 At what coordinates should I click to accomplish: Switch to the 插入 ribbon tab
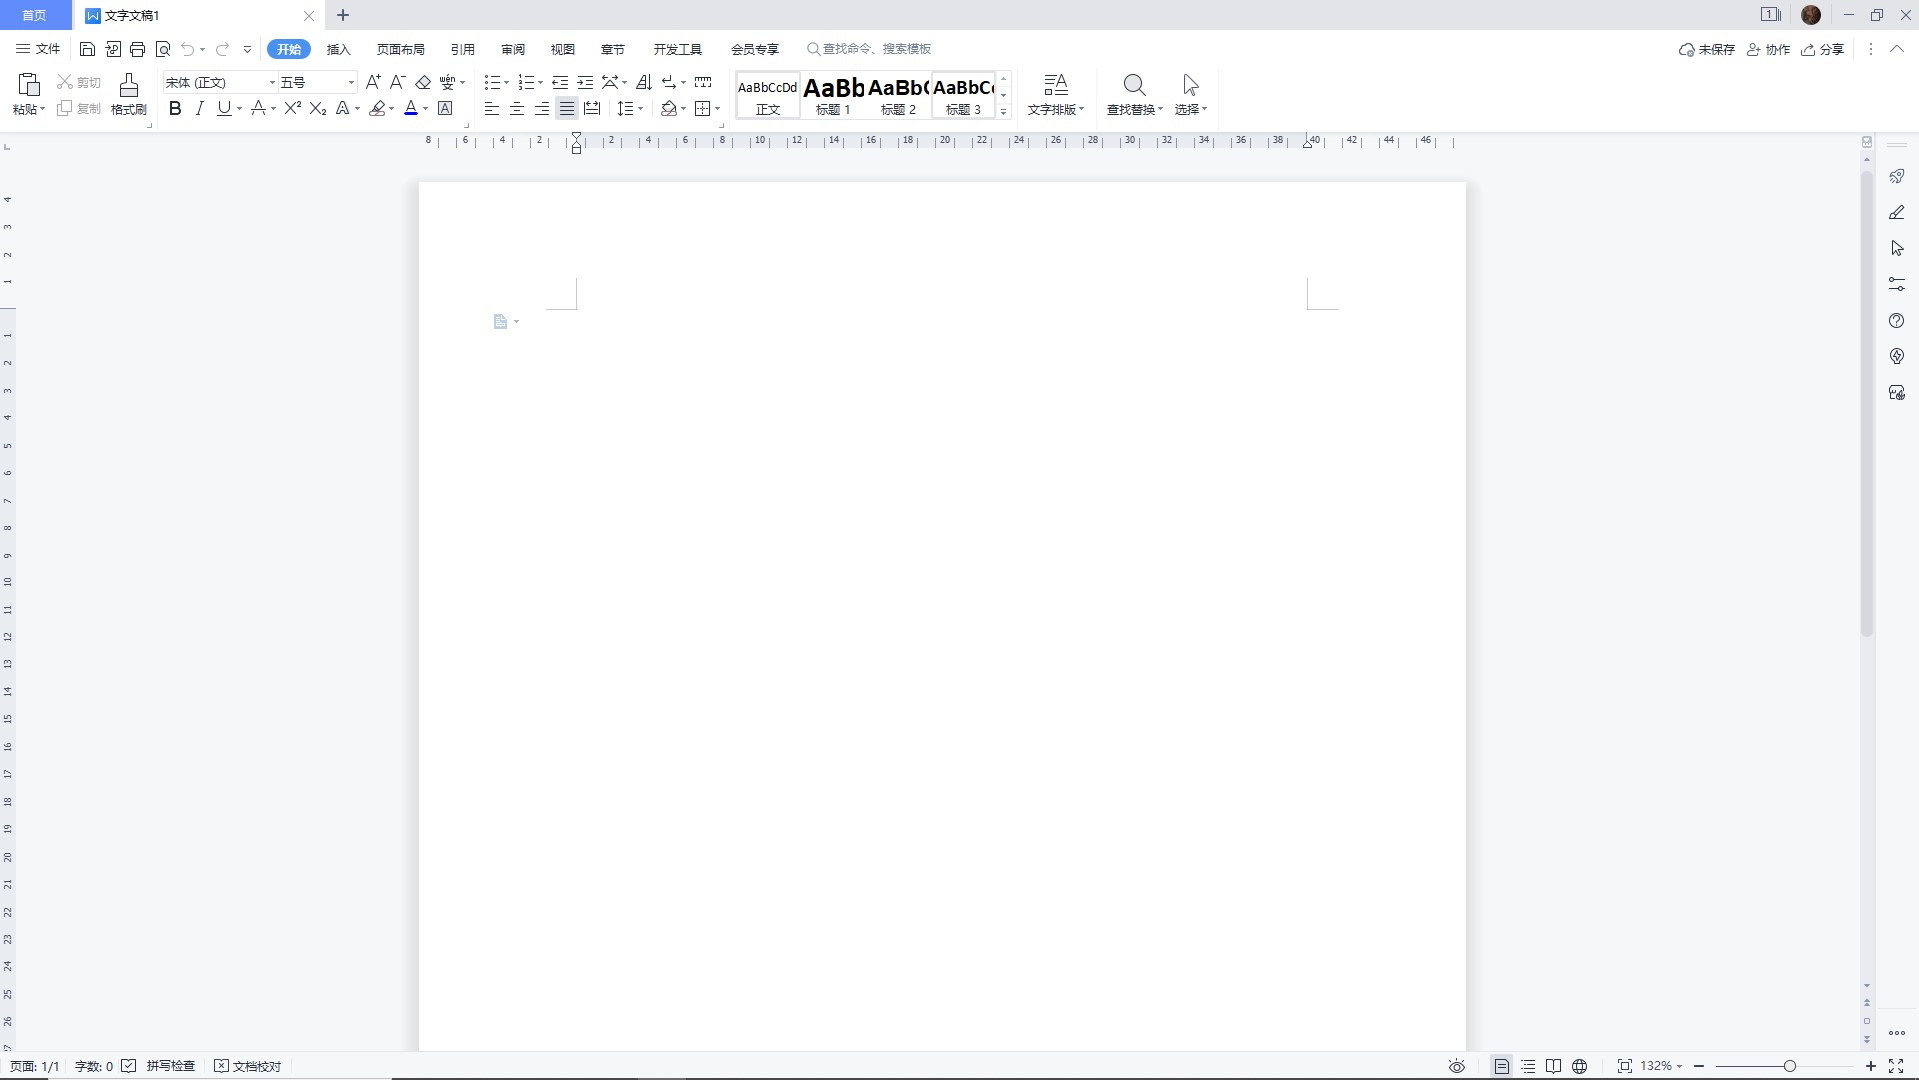click(339, 49)
